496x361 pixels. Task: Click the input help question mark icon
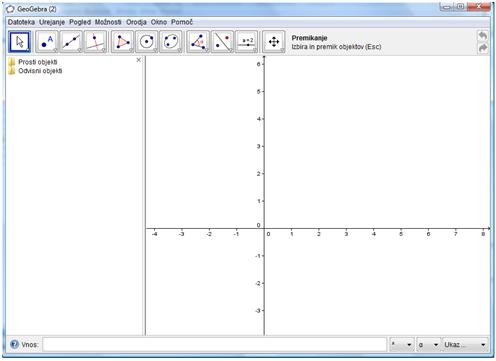coord(14,344)
